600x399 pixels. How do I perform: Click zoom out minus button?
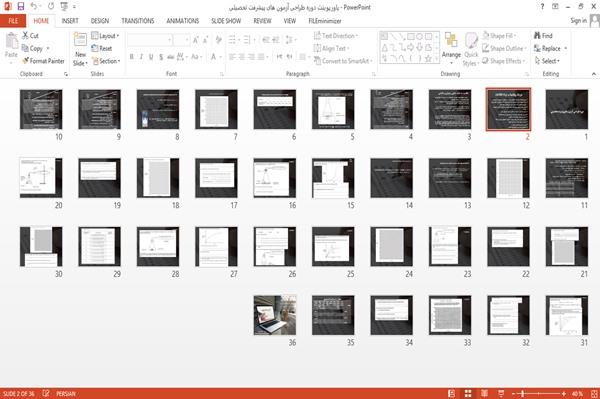[514, 393]
